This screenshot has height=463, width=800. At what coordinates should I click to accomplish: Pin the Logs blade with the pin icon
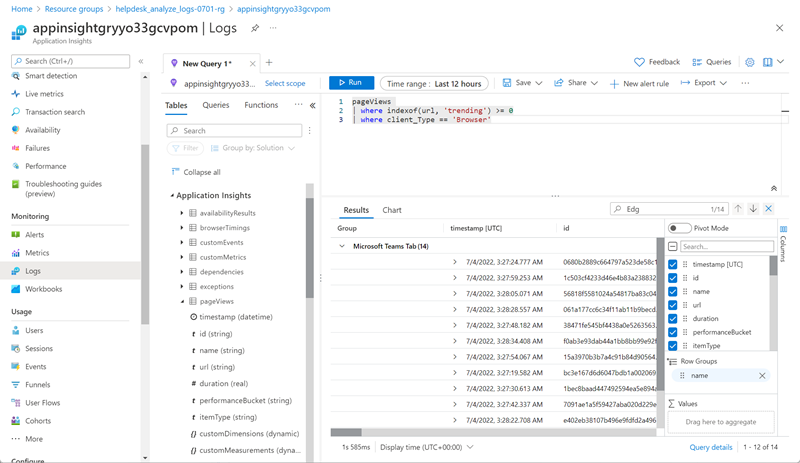tap(255, 28)
